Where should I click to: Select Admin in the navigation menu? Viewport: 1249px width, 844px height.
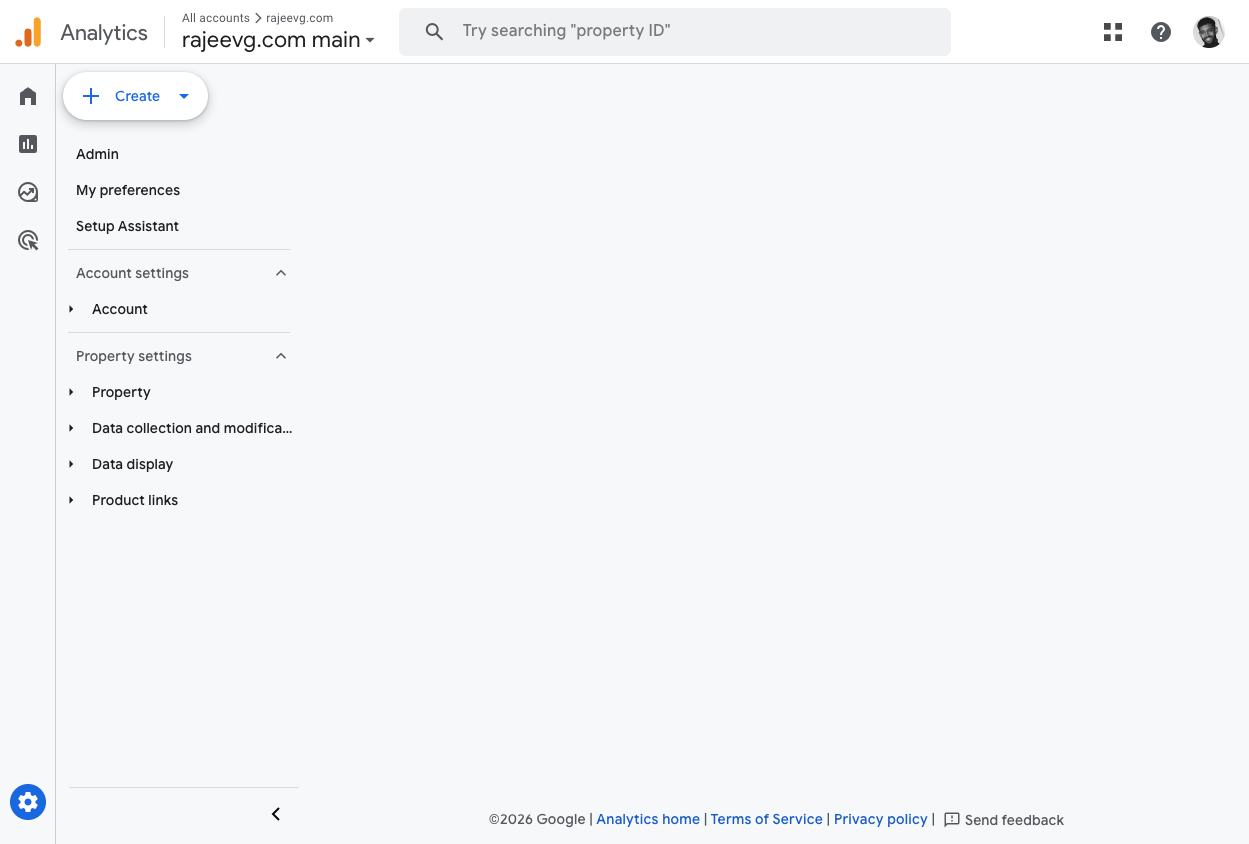click(97, 154)
